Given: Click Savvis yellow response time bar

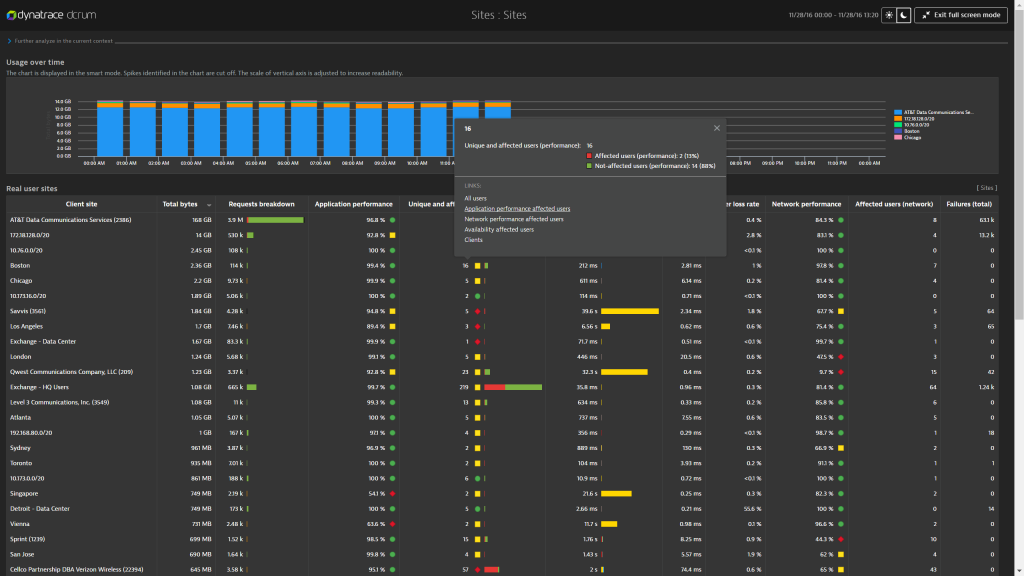Looking at the screenshot, I should 630,312.
